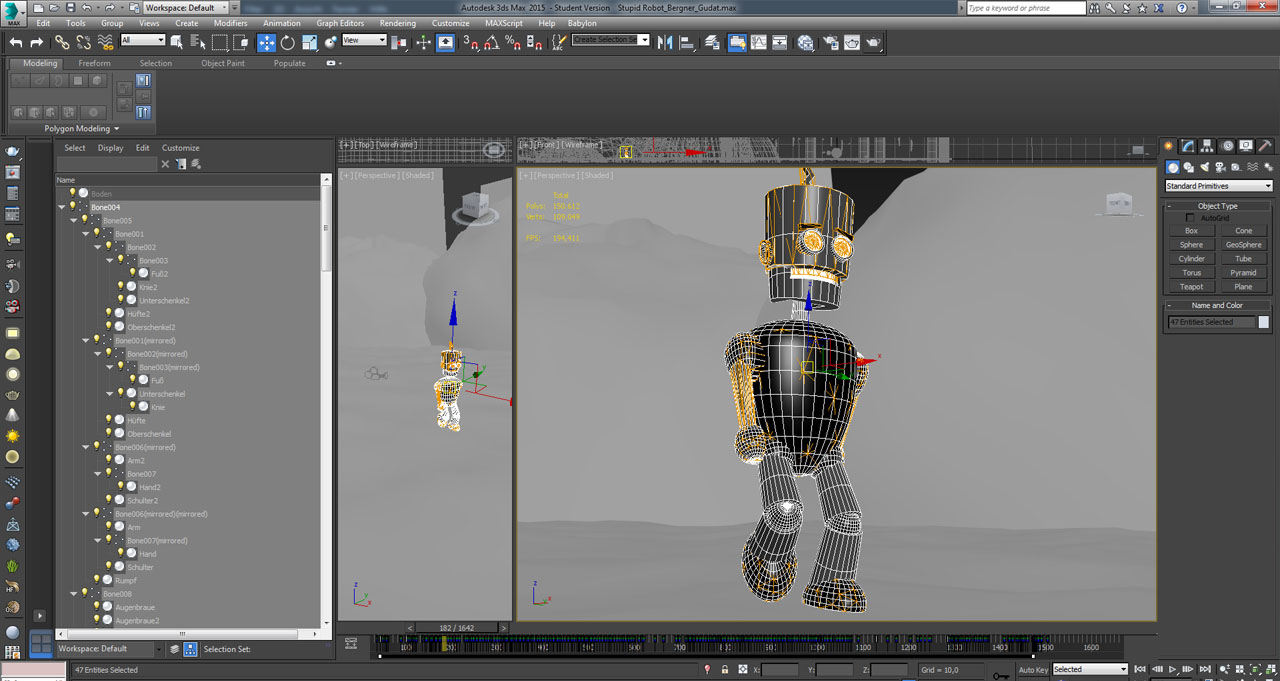Image resolution: width=1280 pixels, height=681 pixels.
Task: Collapse the Bone004 tree node
Action: [61, 207]
